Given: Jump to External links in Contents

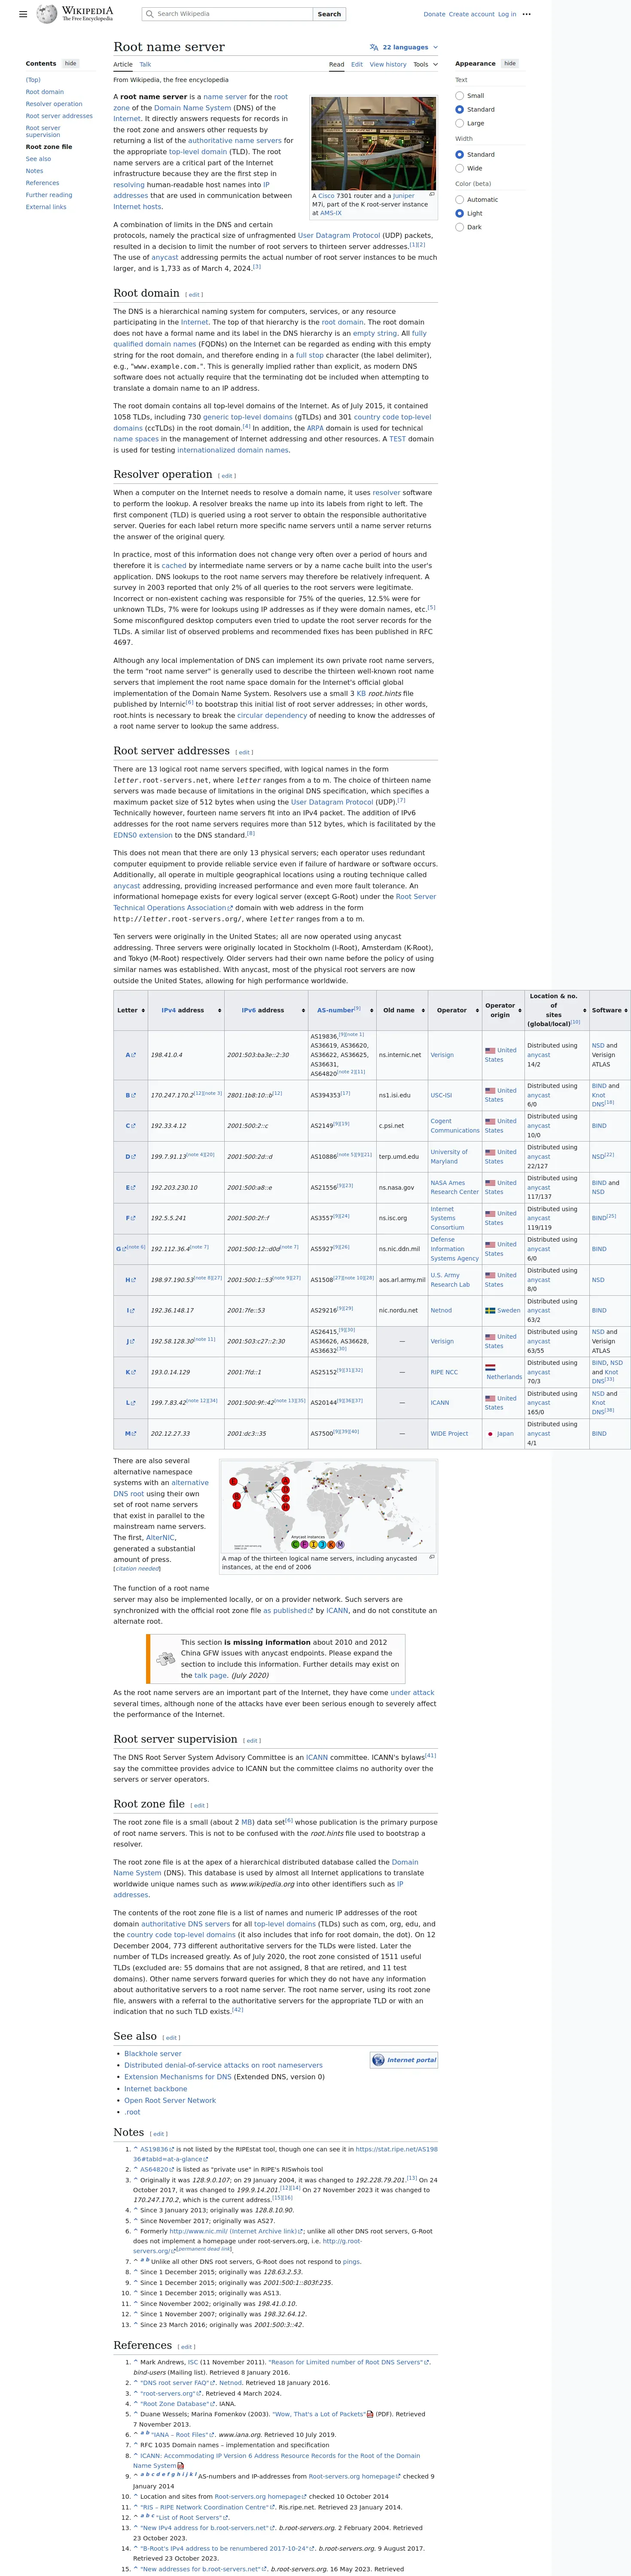Looking at the screenshot, I should coord(46,207).
